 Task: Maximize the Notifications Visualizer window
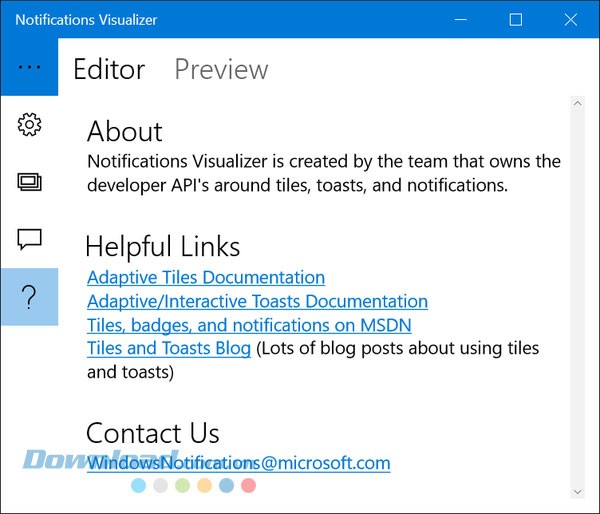click(x=516, y=19)
